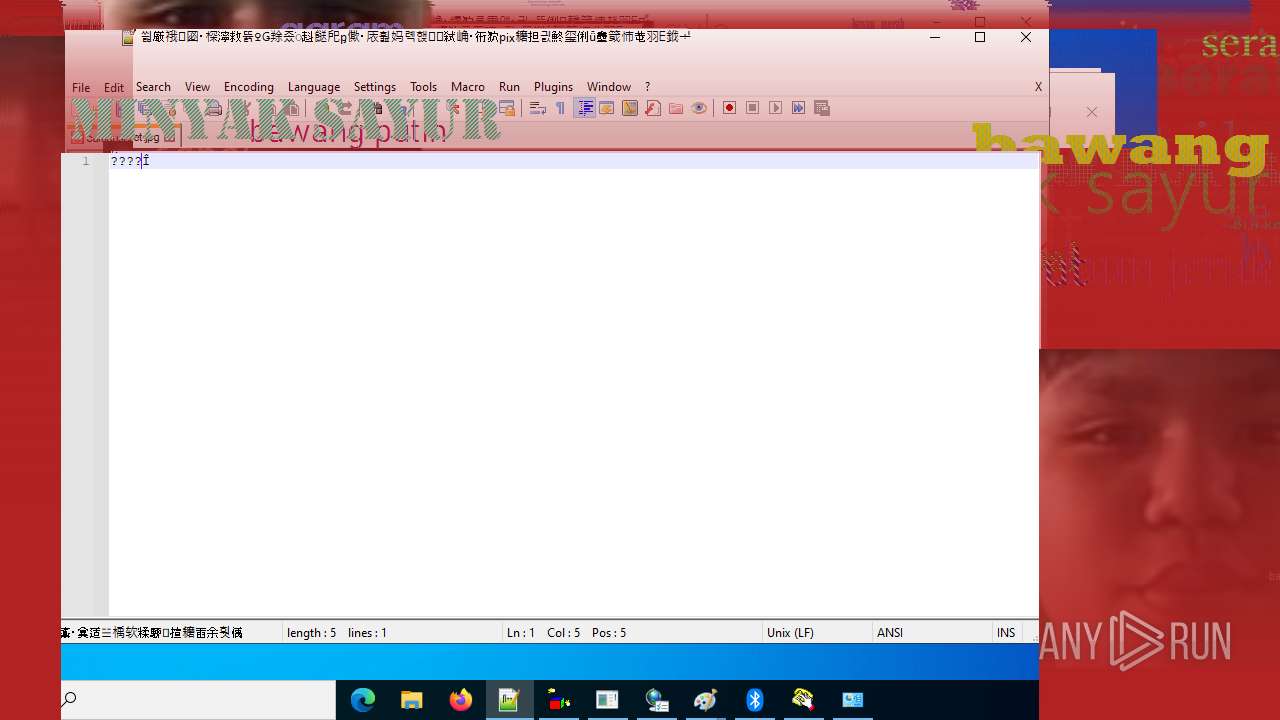Toggle the Monitoring eye icon
Image resolution: width=1280 pixels, height=720 pixels.
[x=699, y=108]
